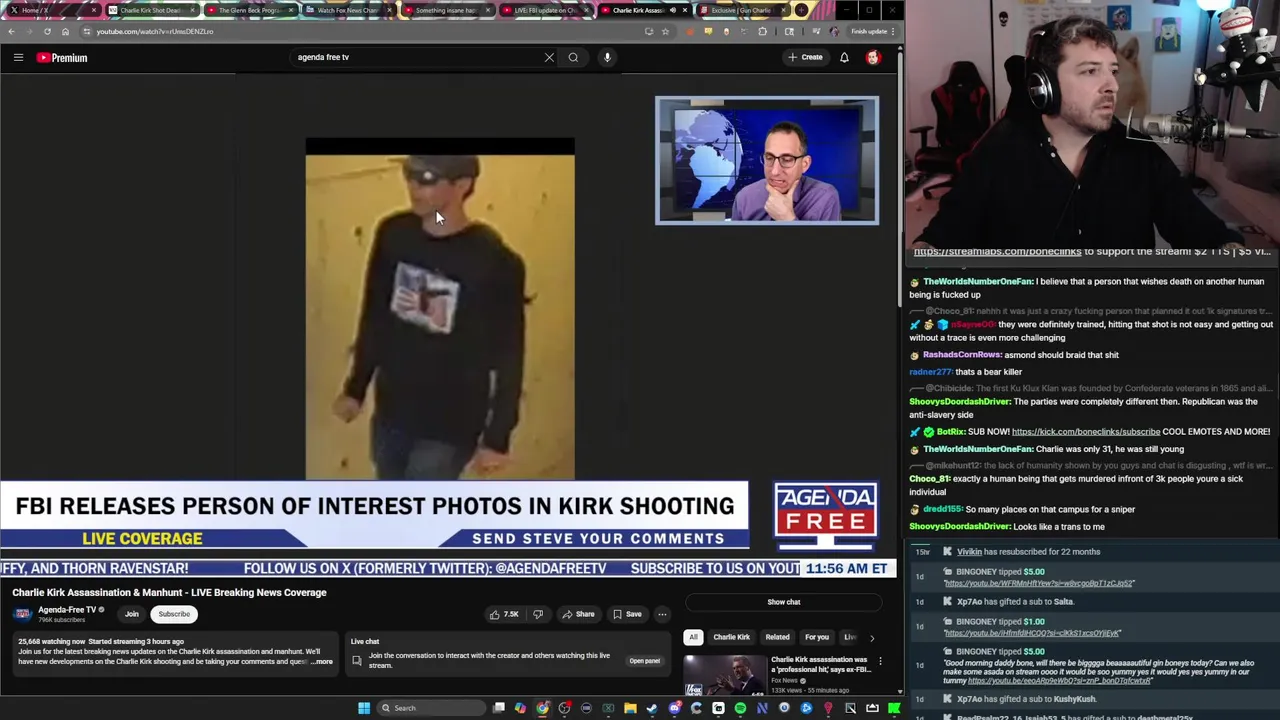Image resolution: width=1280 pixels, height=720 pixels.
Task: Open more actions ellipsis under video
Action: [x=662, y=614]
